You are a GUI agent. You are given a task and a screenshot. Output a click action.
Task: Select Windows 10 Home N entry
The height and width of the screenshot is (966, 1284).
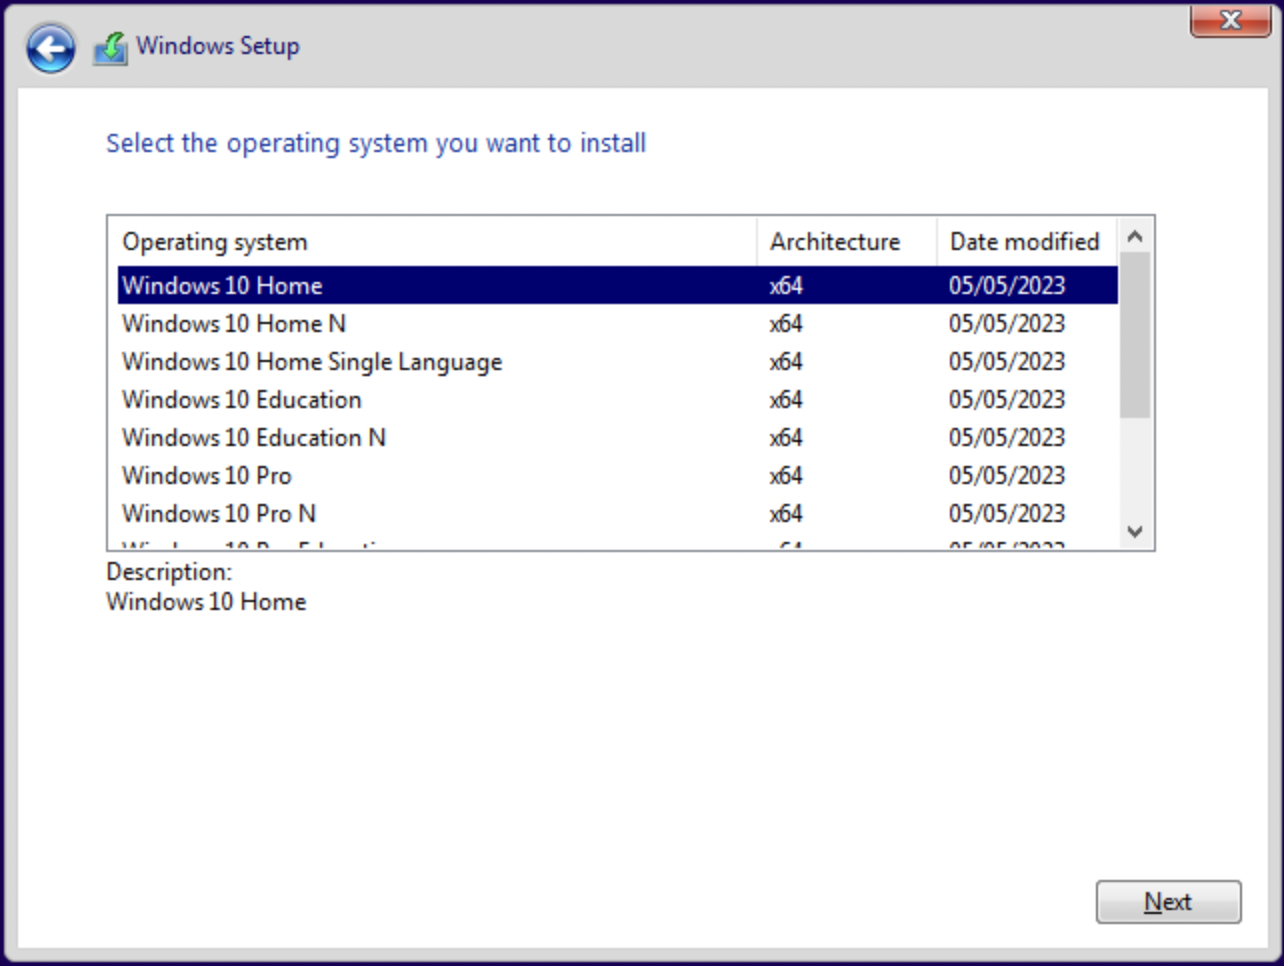(x=234, y=324)
